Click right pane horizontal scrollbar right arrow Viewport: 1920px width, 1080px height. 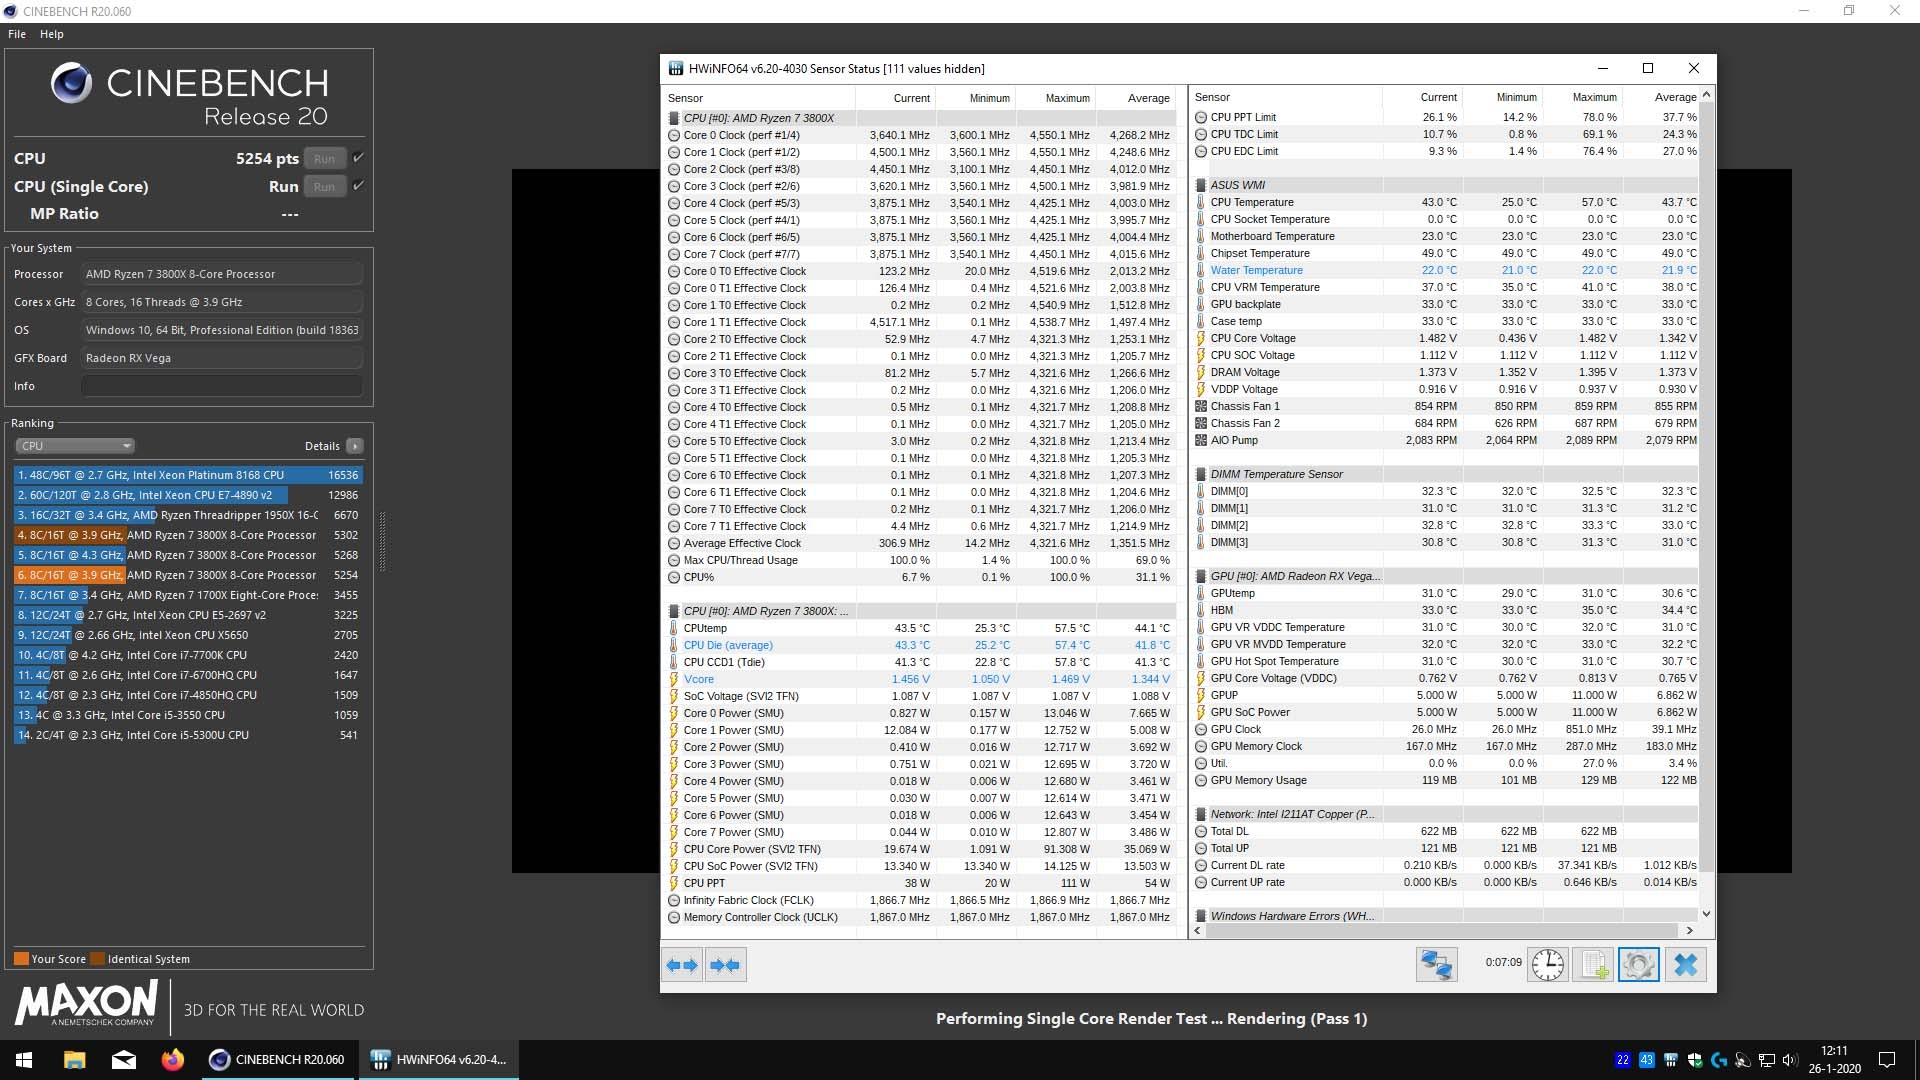[1690, 931]
